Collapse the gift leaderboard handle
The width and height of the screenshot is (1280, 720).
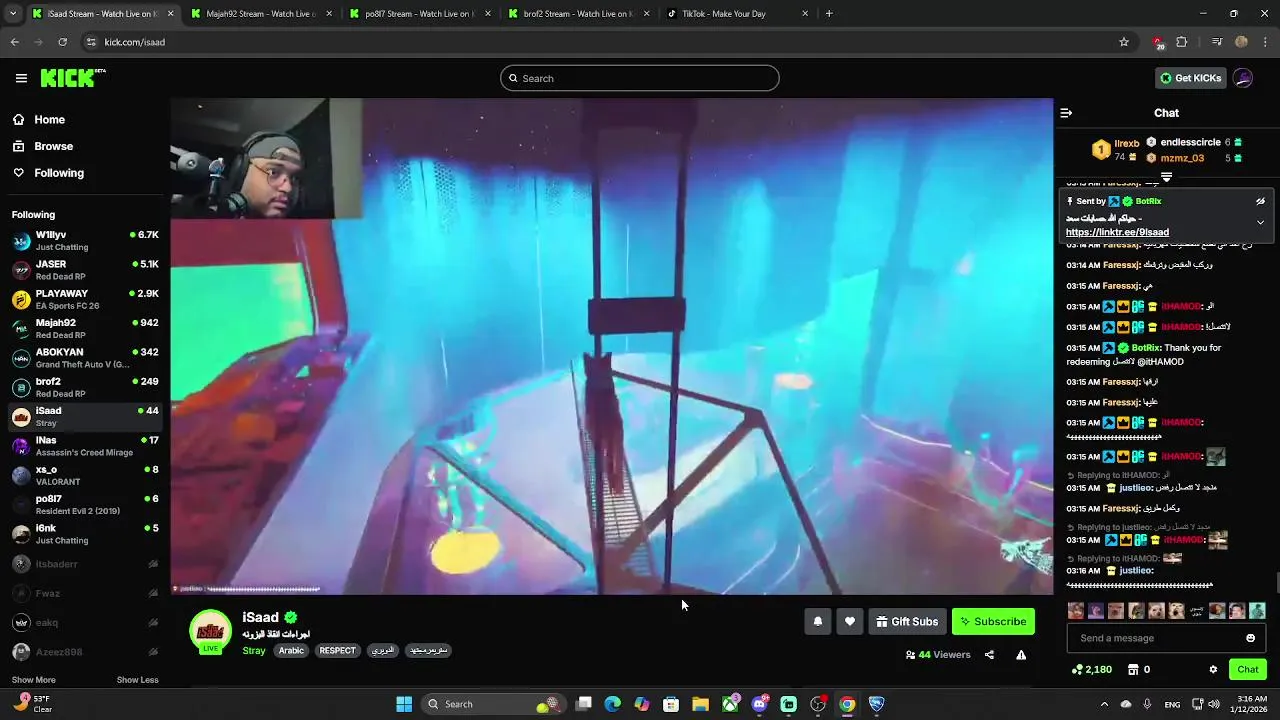[x=1166, y=177]
